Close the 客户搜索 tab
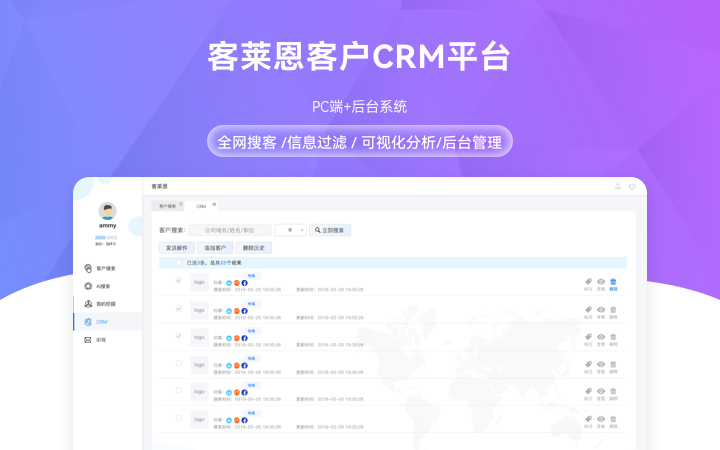 181,204
